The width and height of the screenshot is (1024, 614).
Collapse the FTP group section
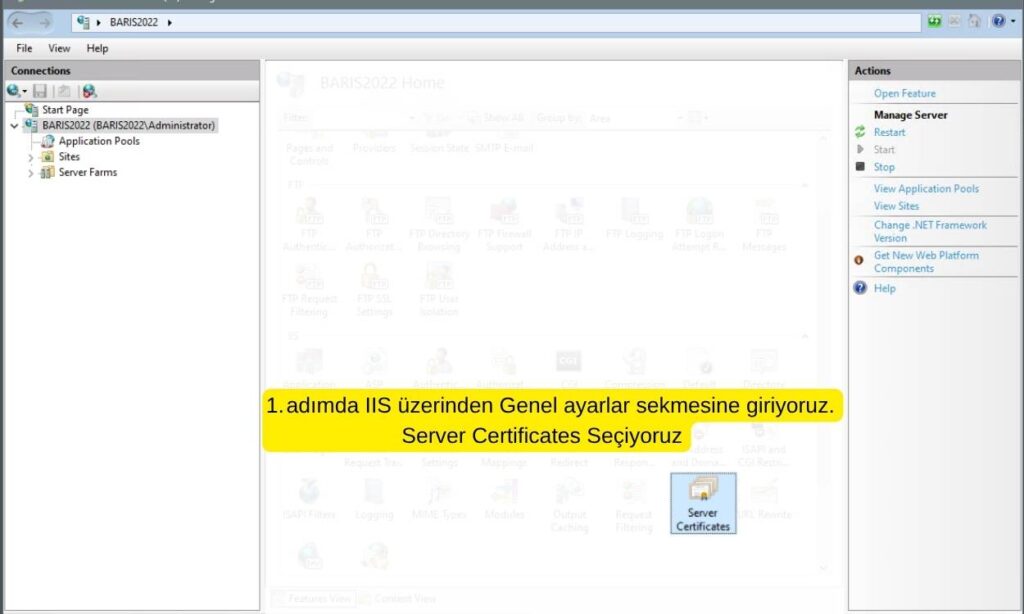pos(805,186)
